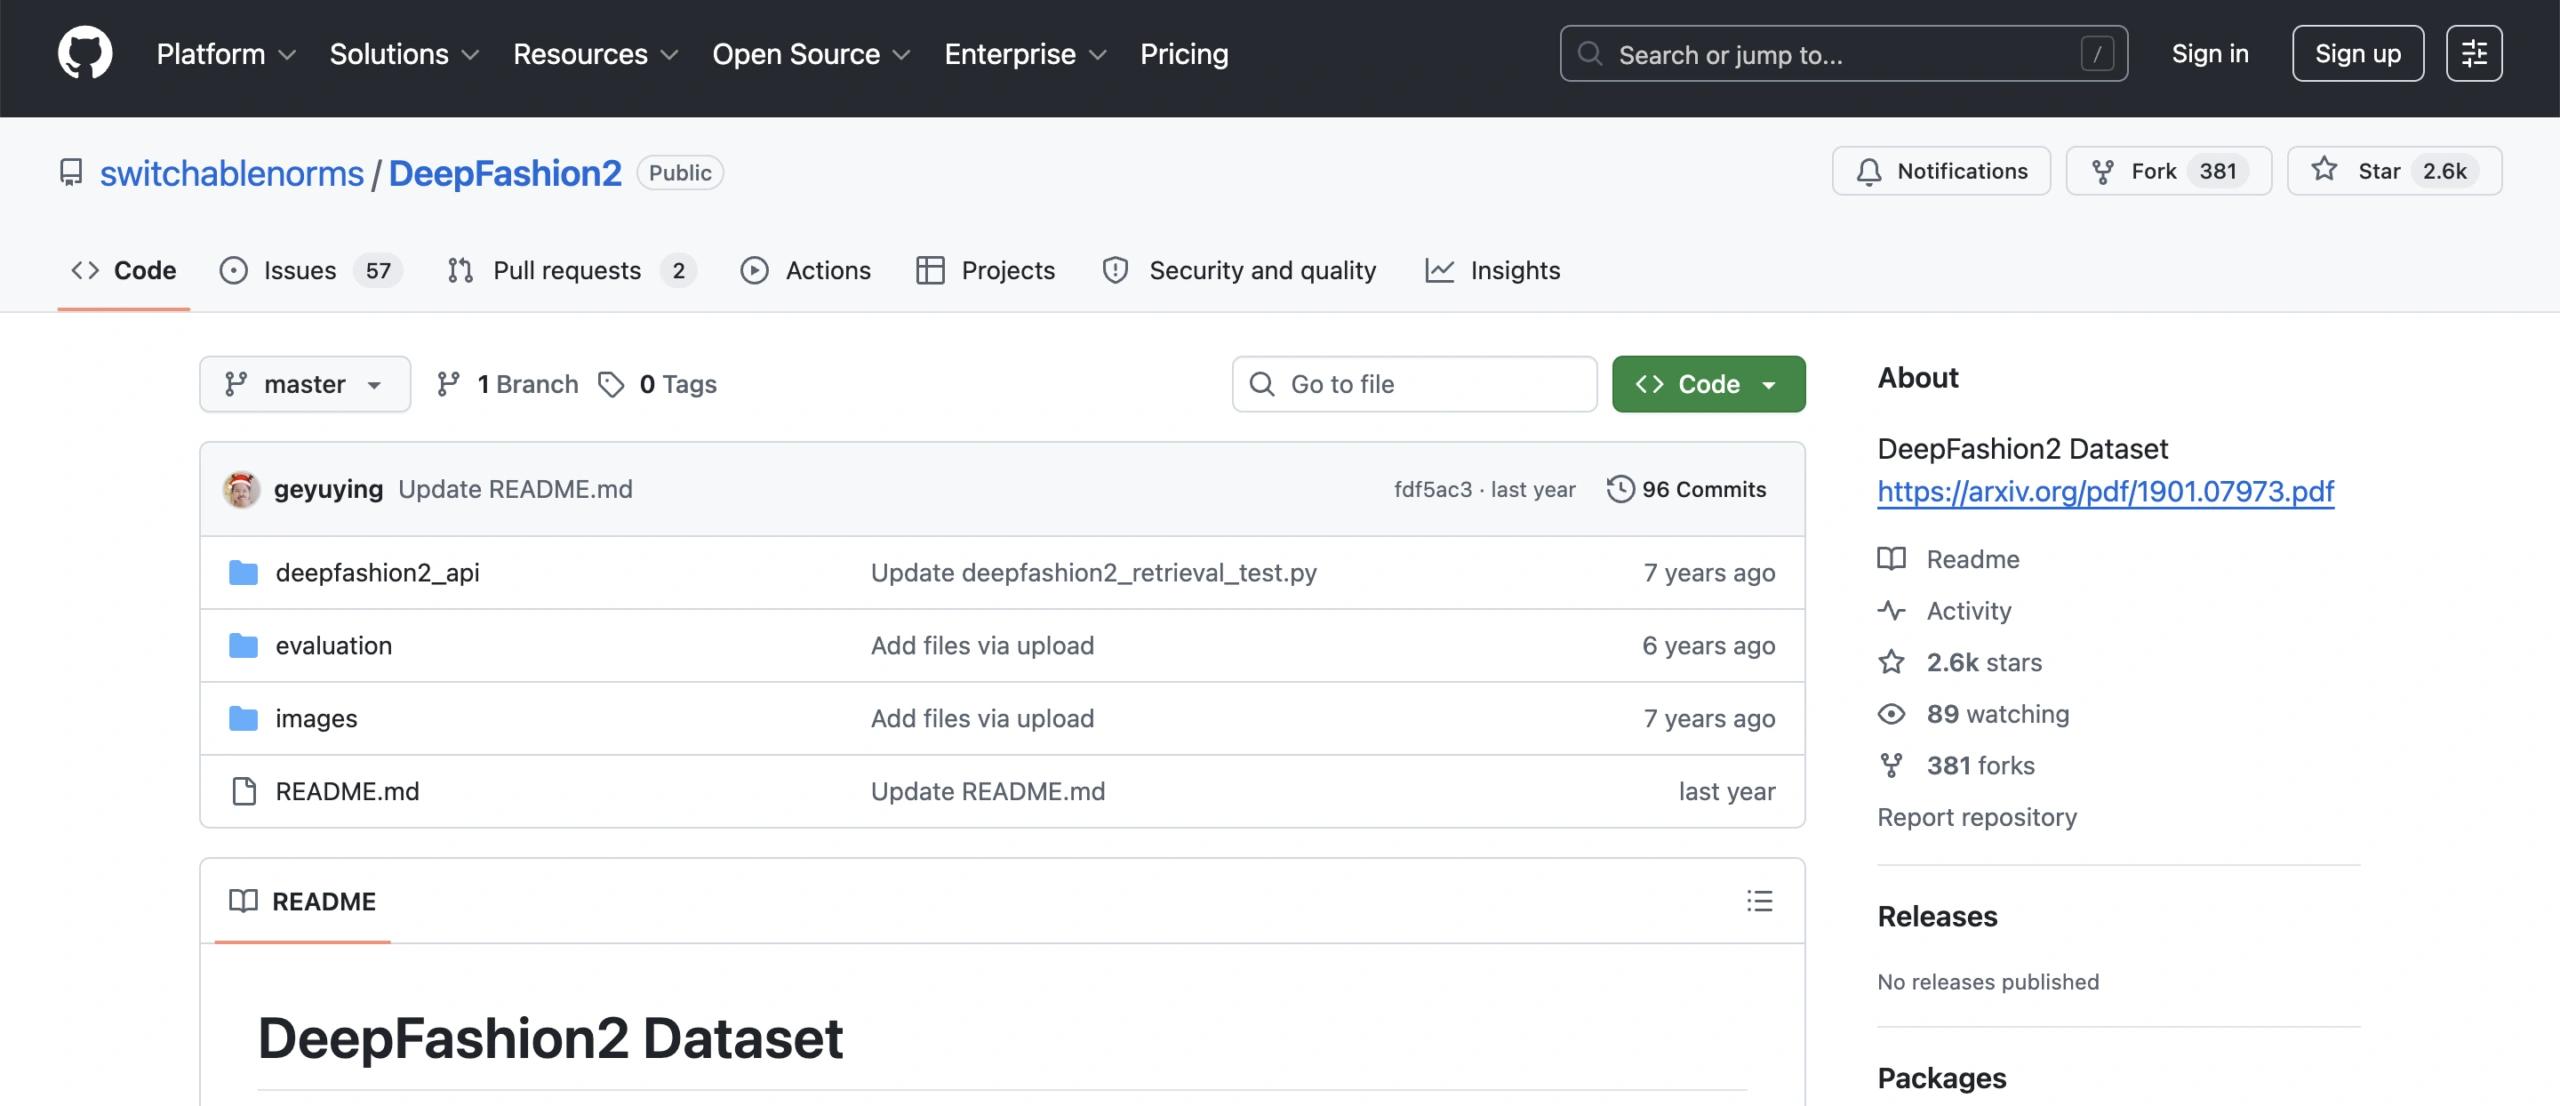
Task: Open the Security and quality tab
Action: point(1240,270)
